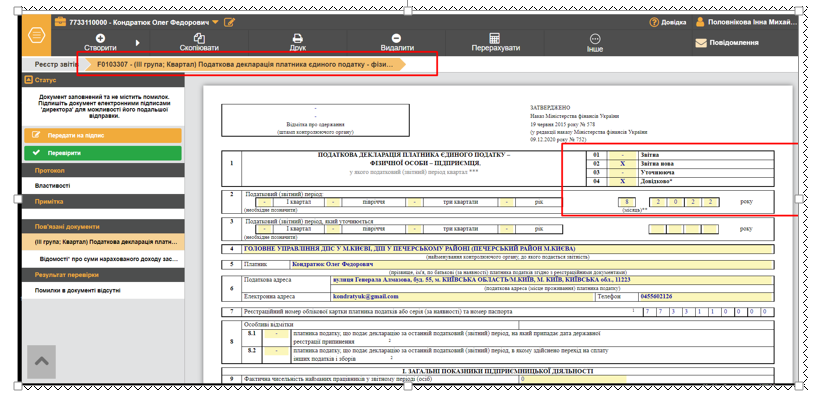The image size is (819, 398).
Task: Open the Примітка section
Action: 103,201
